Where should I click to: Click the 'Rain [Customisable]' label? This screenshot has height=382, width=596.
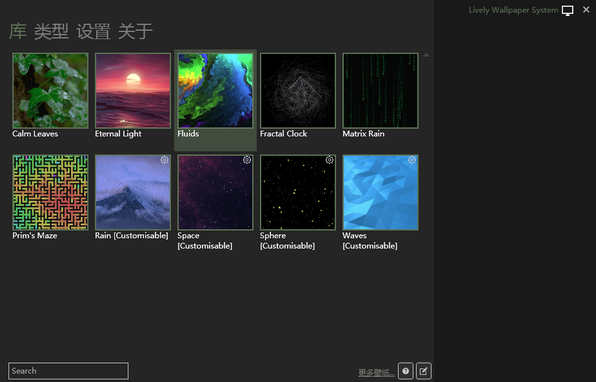point(132,236)
